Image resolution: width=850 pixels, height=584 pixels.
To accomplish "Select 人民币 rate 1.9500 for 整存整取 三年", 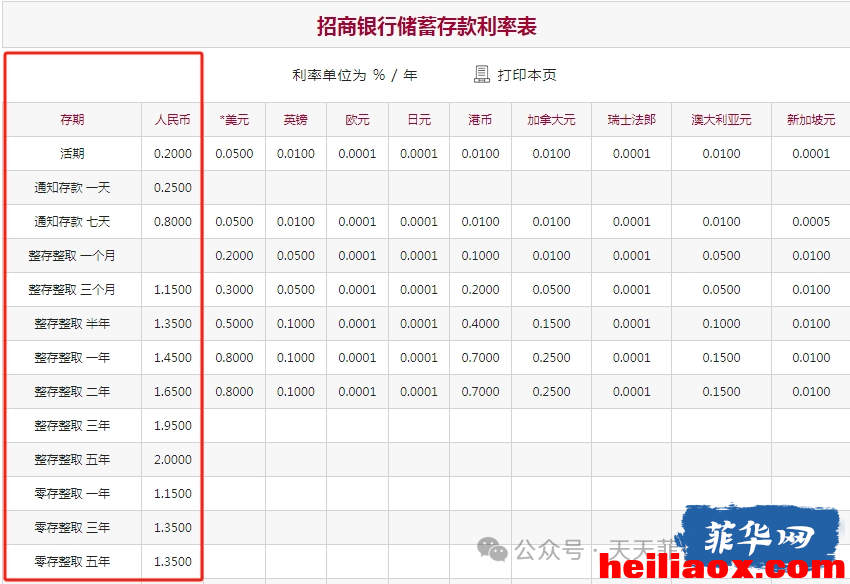I will pos(172,426).
